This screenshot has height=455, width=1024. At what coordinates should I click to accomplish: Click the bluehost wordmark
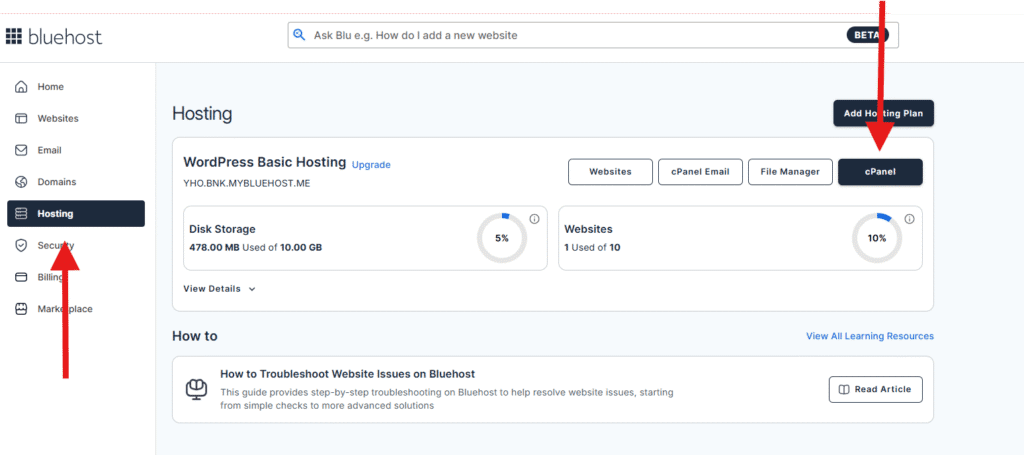tap(65, 37)
